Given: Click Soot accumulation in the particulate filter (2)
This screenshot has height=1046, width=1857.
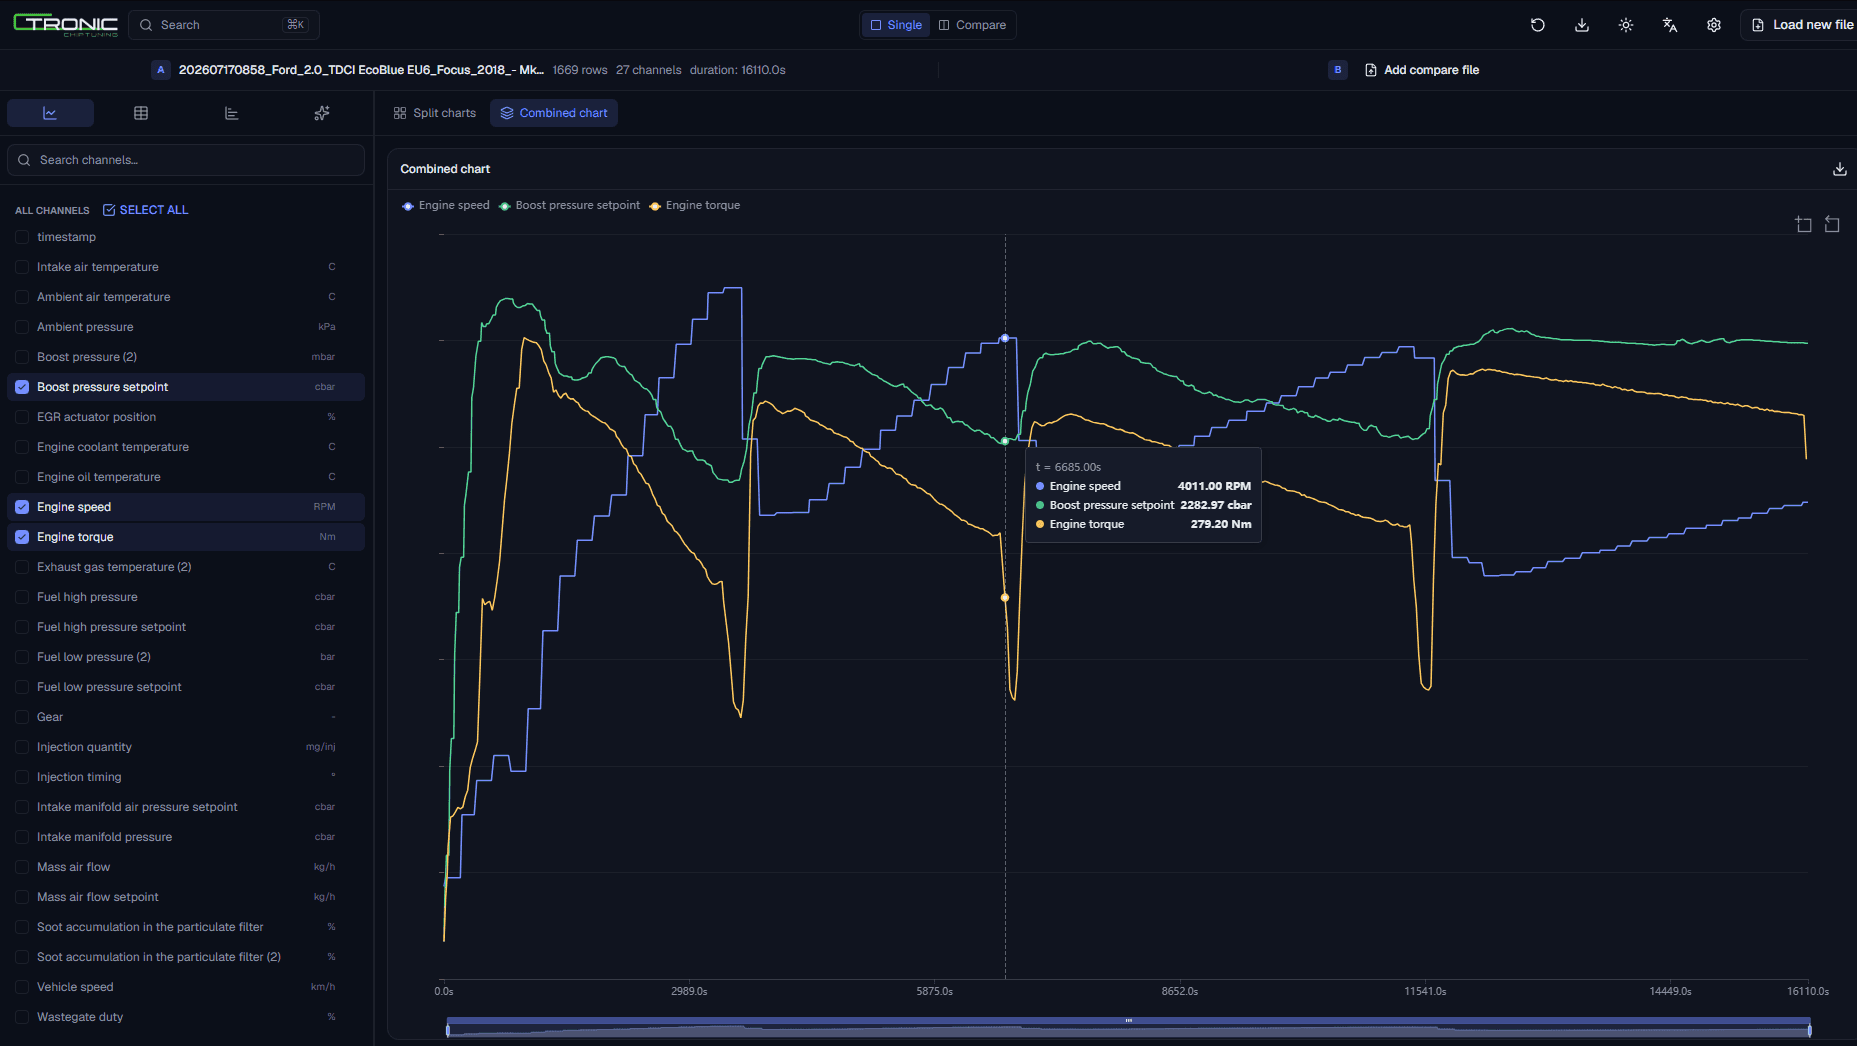Looking at the screenshot, I should click(x=159, y=957).
